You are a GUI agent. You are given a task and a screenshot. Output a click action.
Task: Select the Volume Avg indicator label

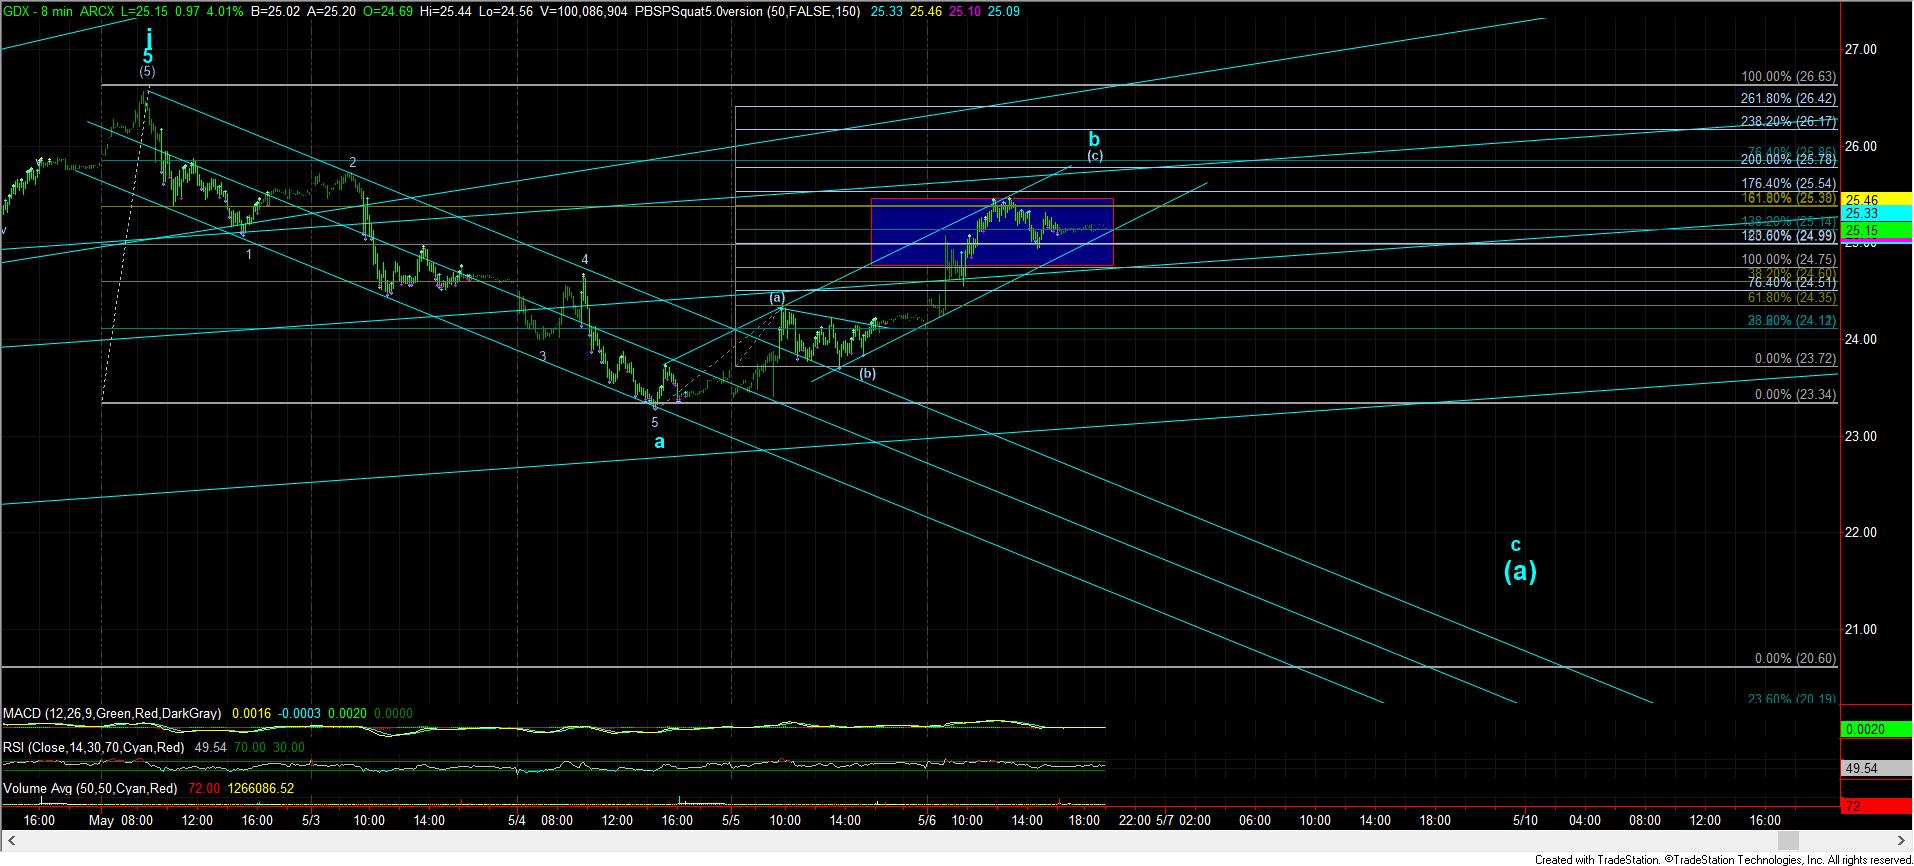[90, 789]
